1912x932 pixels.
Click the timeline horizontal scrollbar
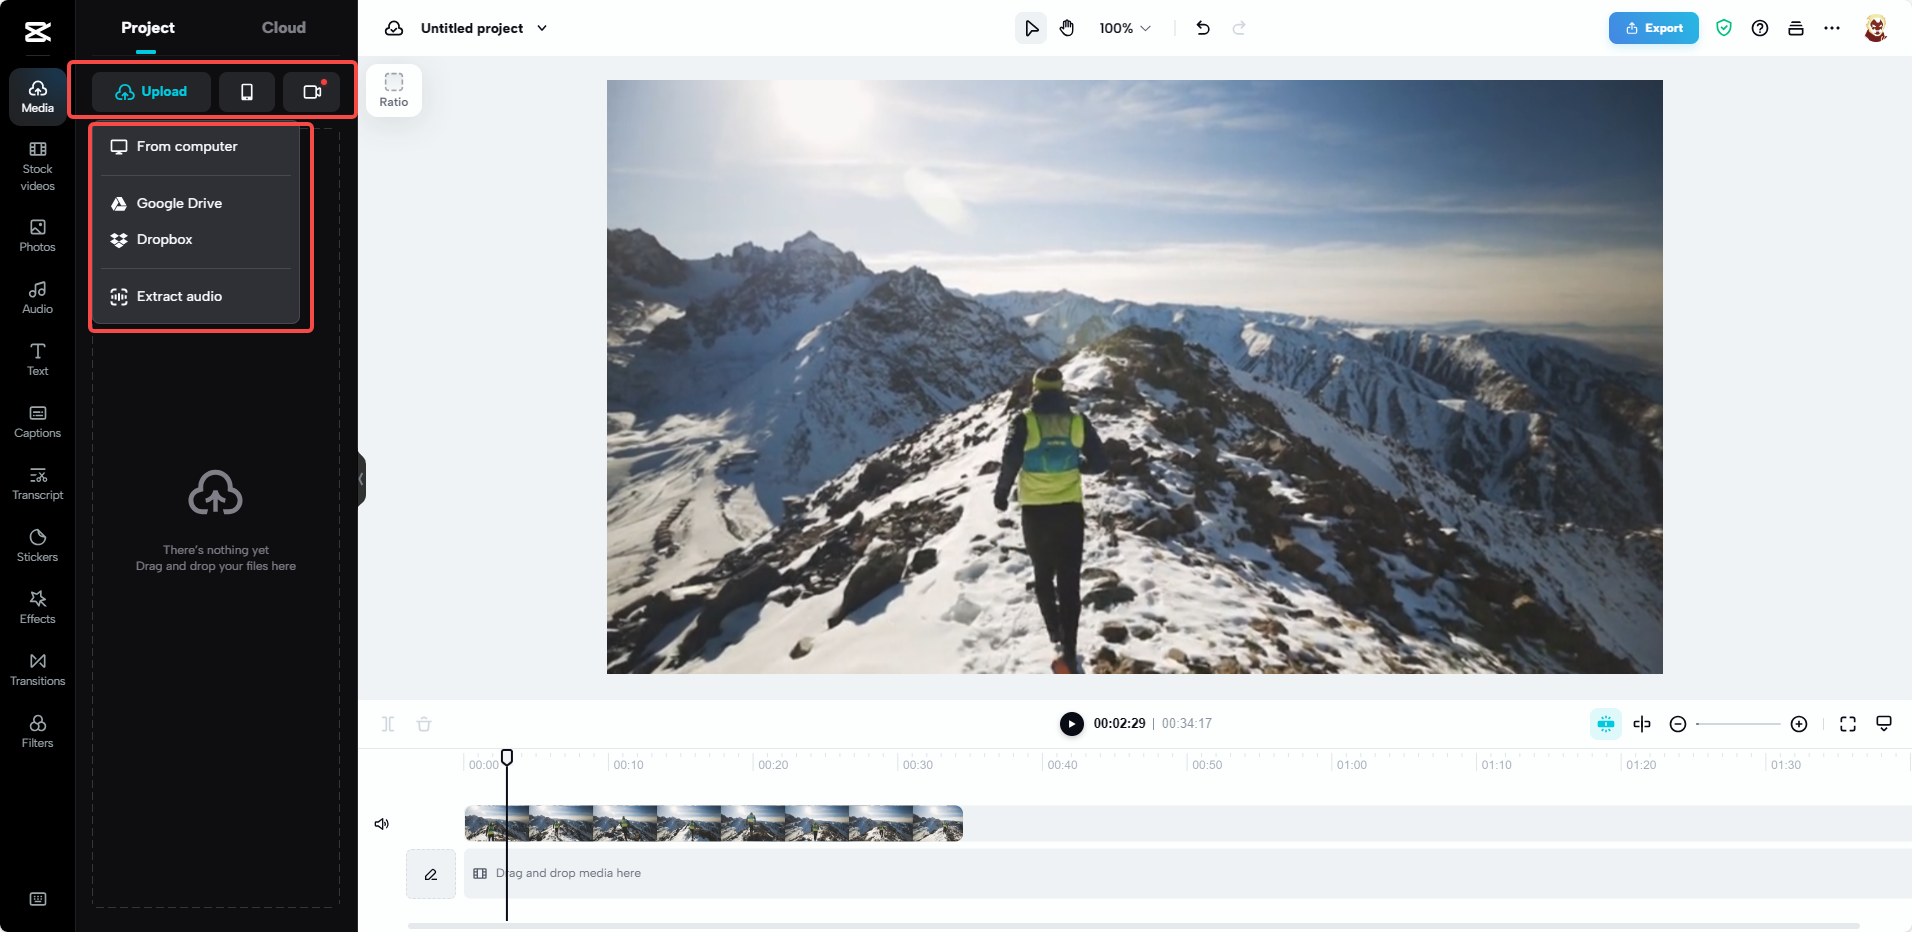(x=1133, y=926)
